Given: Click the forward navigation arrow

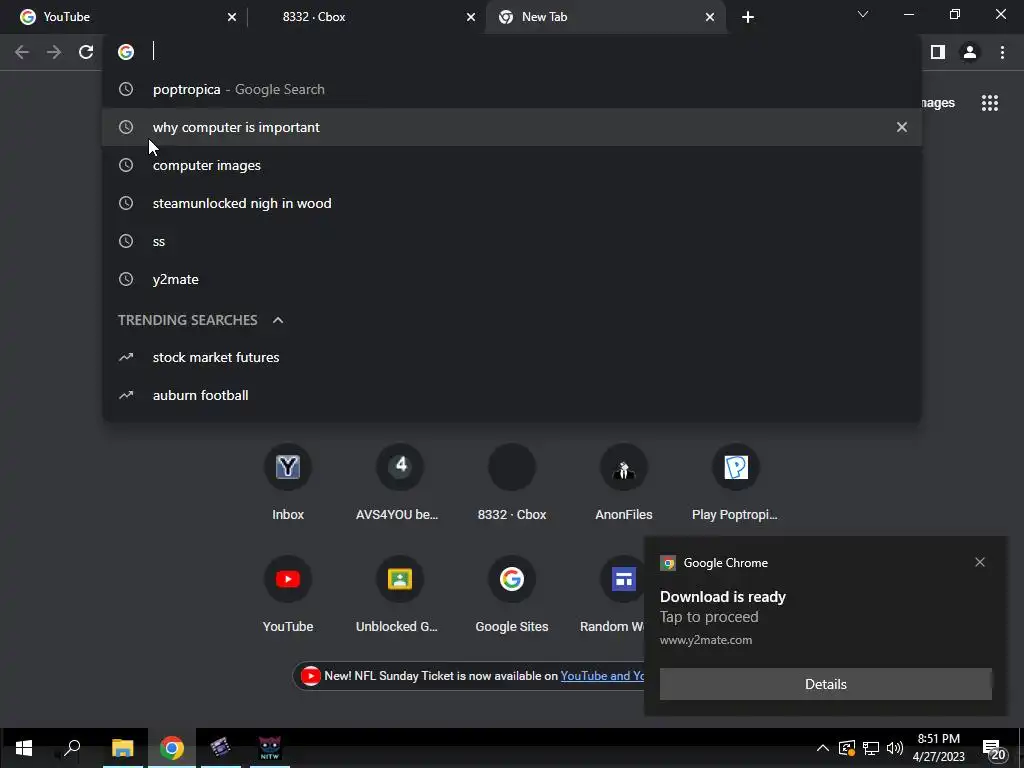Looking at the screenshot, I should pyautogui.click(x=54, y=52).
